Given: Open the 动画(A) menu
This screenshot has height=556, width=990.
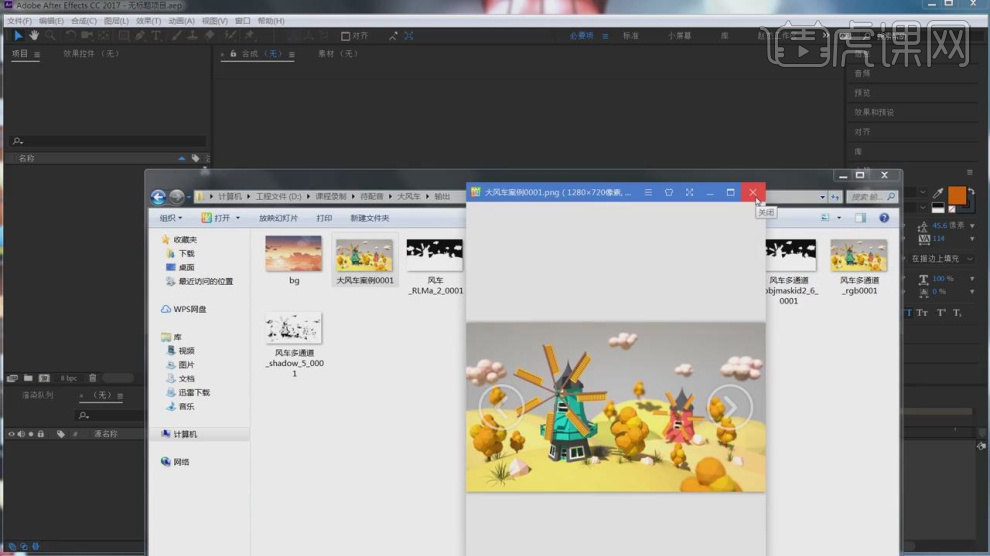Looking at the screenshot, I should 181,21.
